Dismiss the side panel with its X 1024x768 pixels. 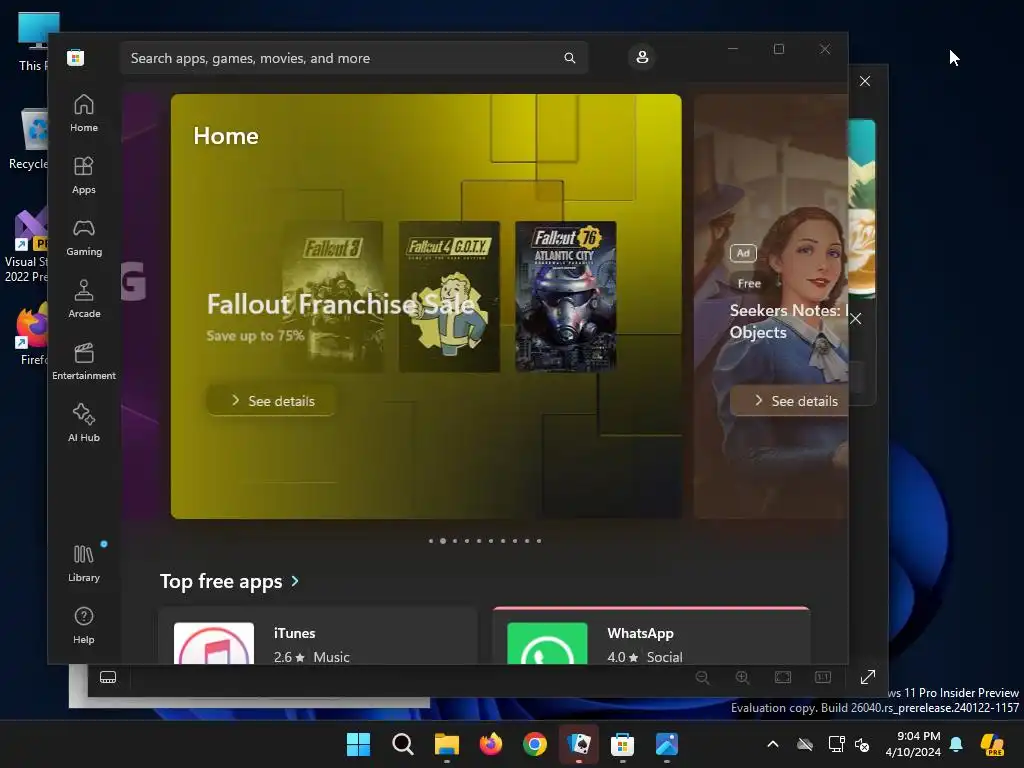coord(856,319)
